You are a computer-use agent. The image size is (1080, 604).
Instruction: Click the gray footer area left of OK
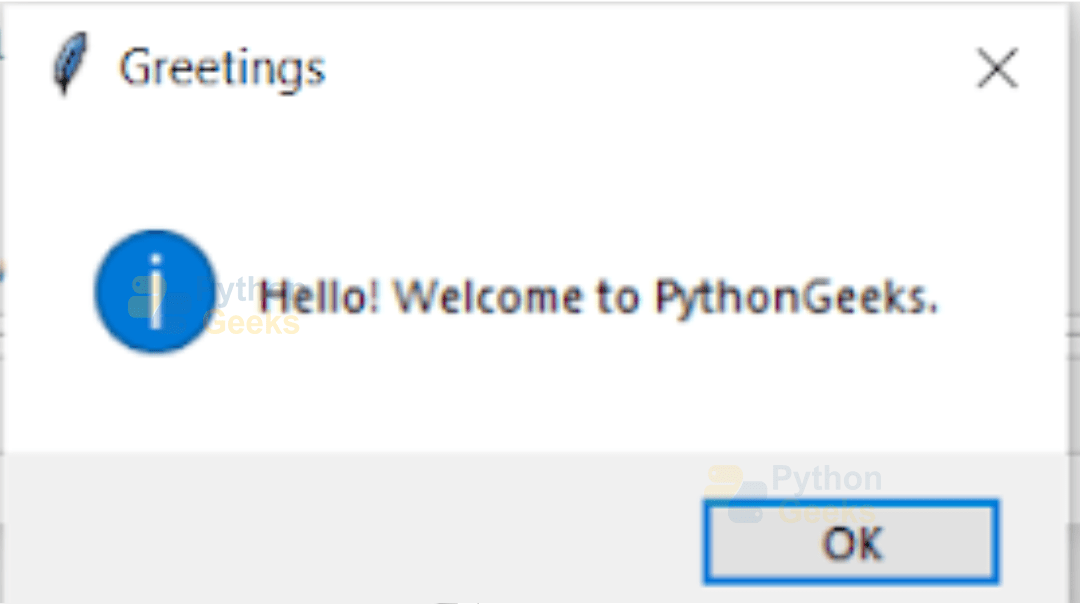351,527
